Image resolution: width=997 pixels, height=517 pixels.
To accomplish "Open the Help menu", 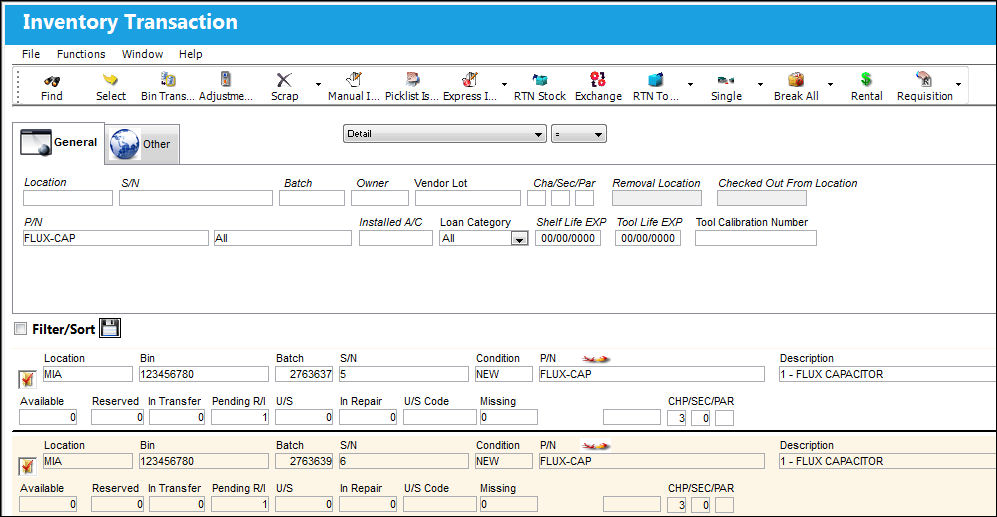I will 191,54.
